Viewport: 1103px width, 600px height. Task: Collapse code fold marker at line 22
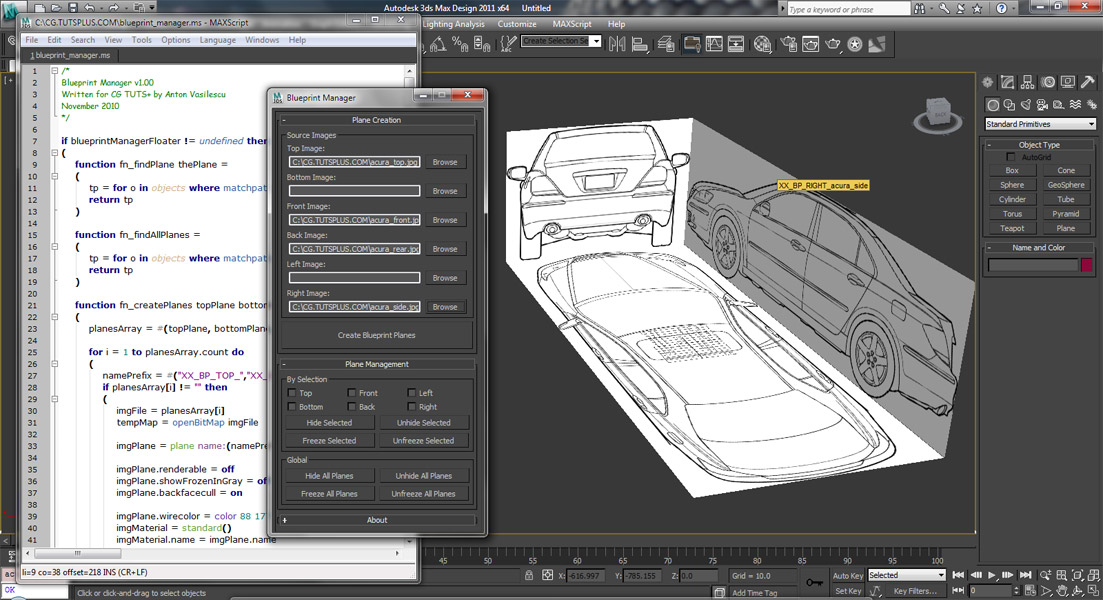pos(54,317)
